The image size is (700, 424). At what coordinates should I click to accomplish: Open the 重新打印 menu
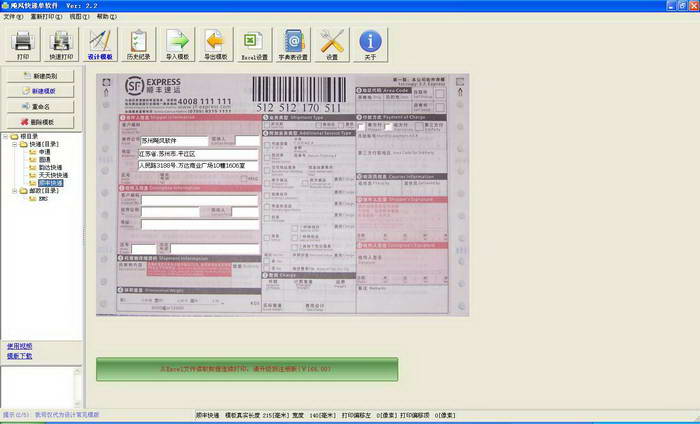[x=46, y=17]
